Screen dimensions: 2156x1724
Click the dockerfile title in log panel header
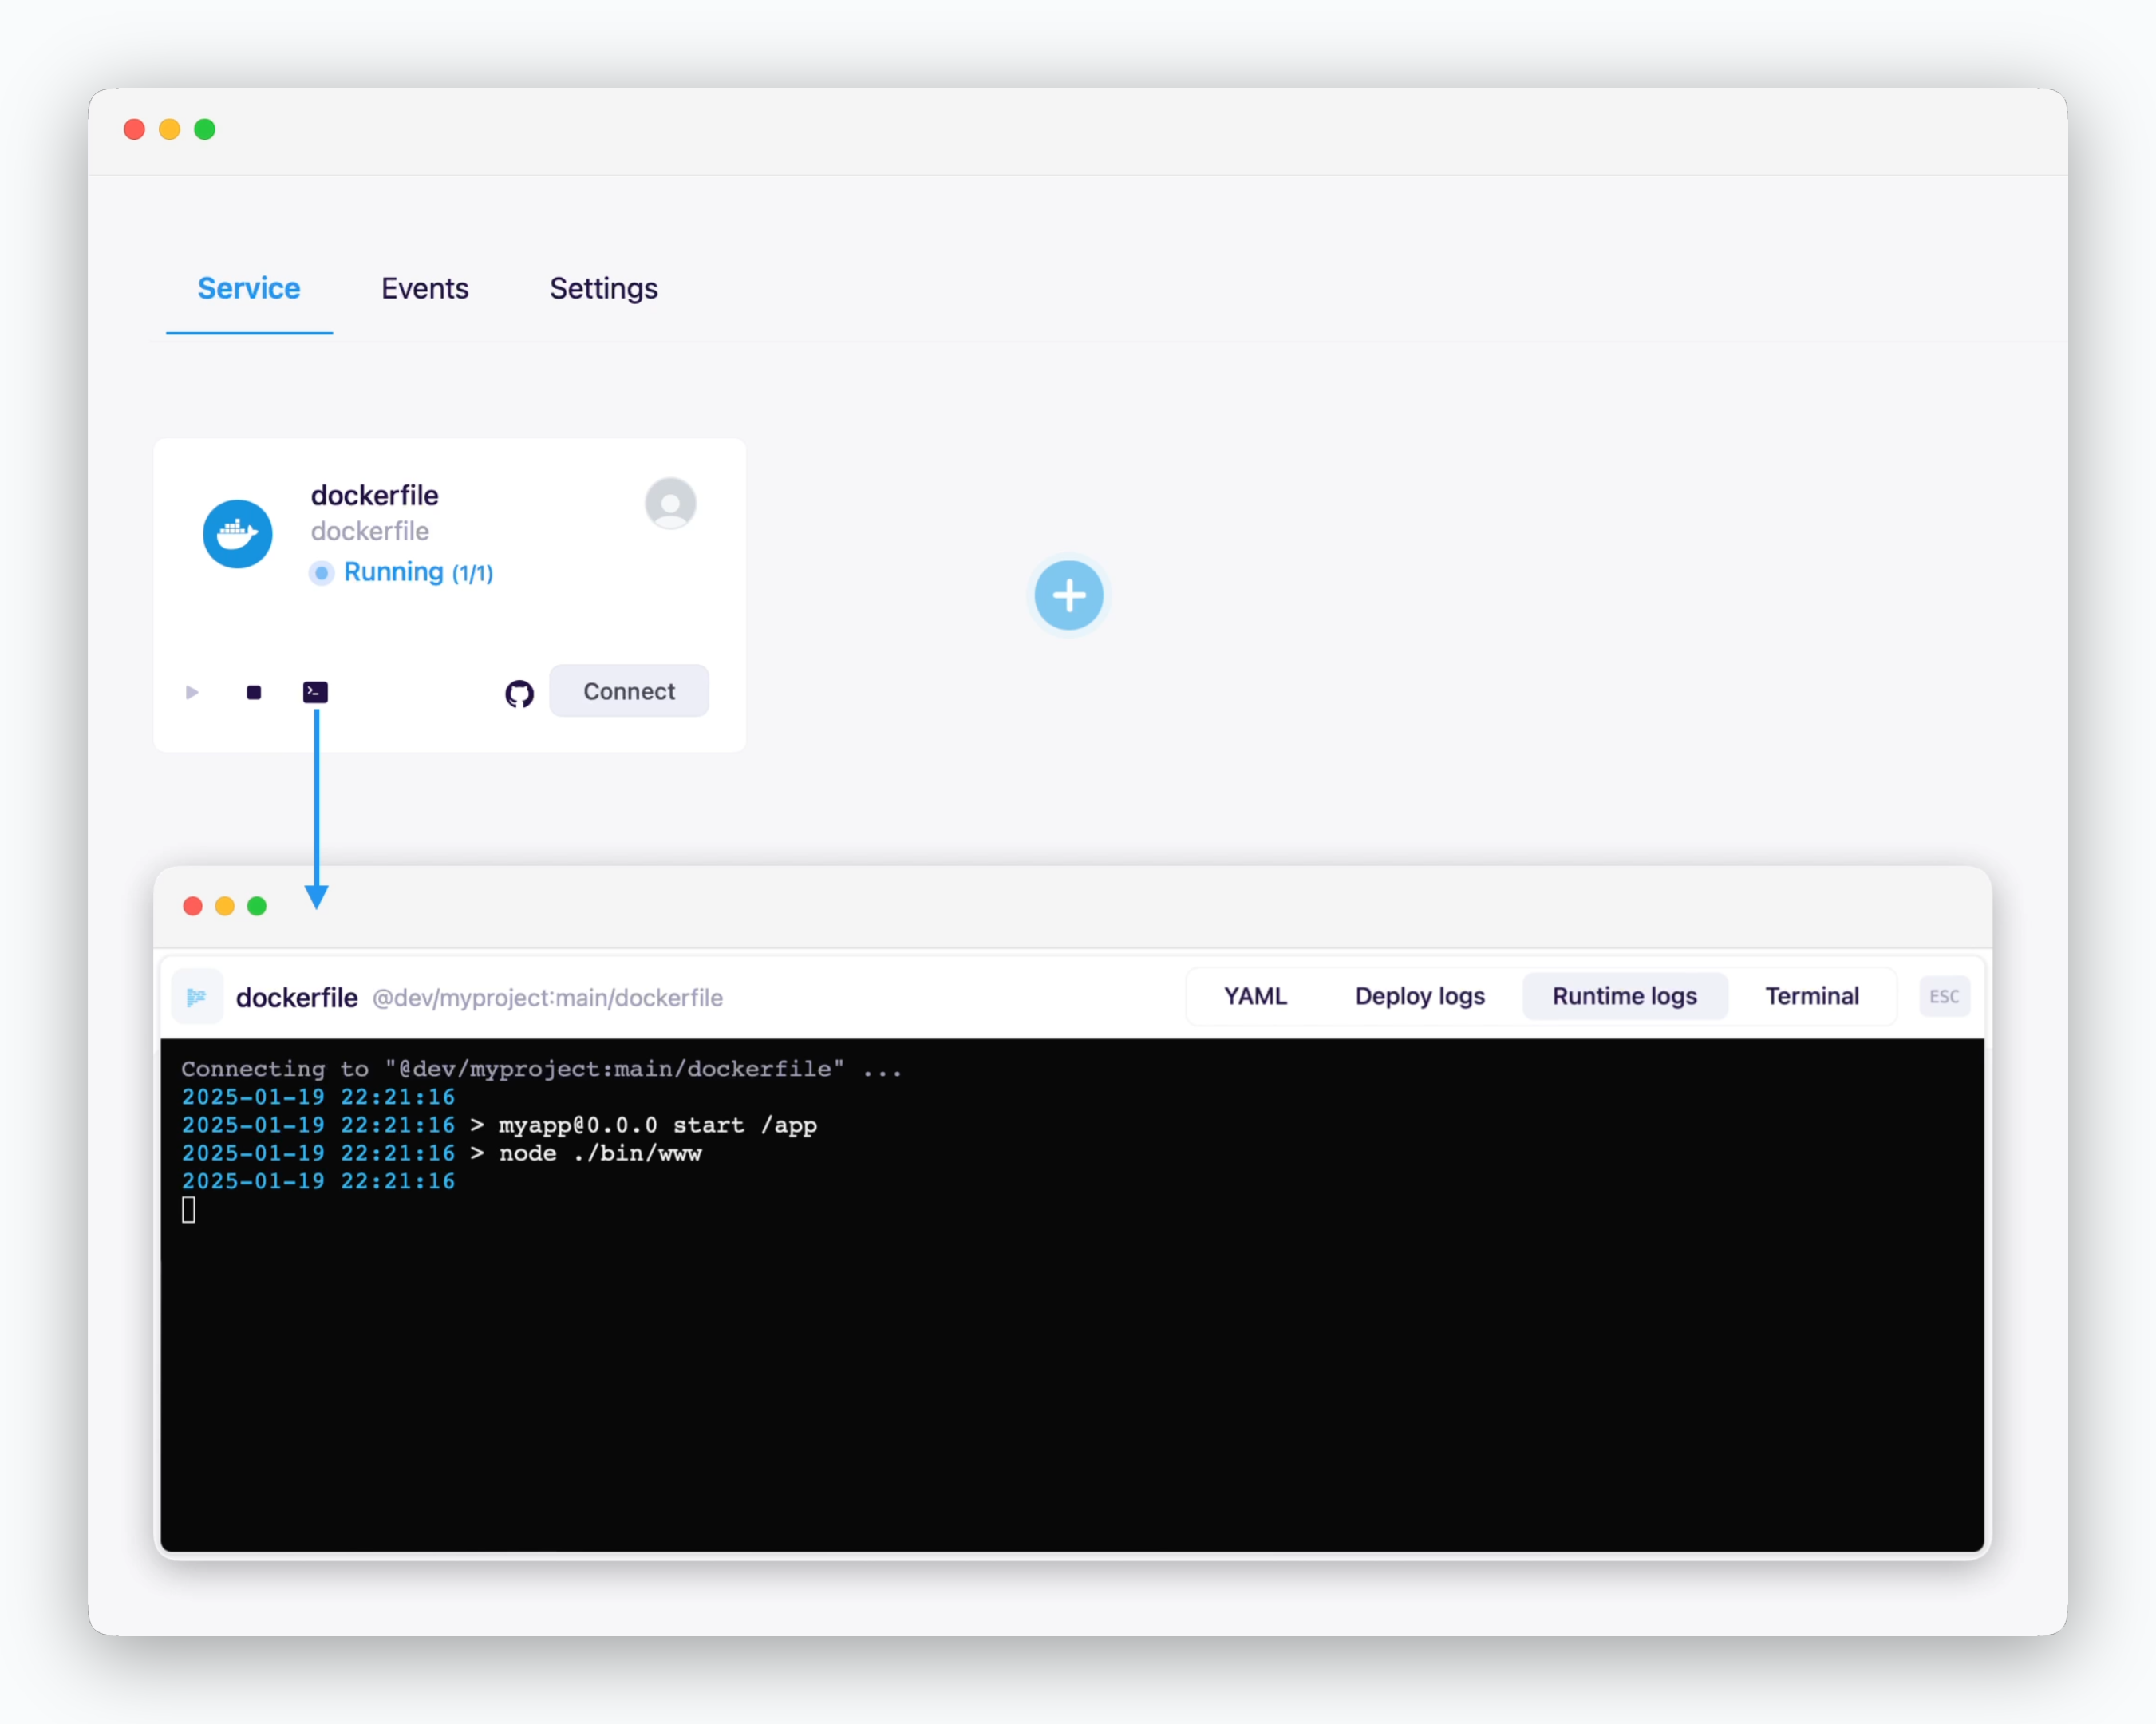(297, 997)
